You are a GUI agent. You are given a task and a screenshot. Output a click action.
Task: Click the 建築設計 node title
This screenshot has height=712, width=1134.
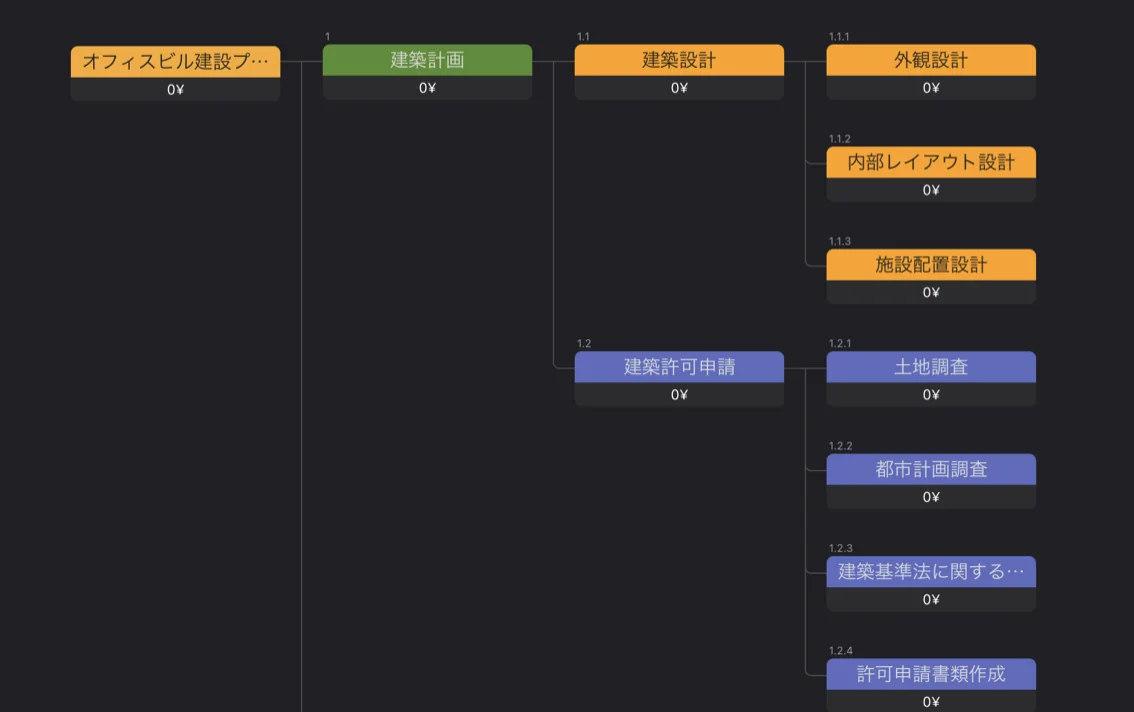679,60
